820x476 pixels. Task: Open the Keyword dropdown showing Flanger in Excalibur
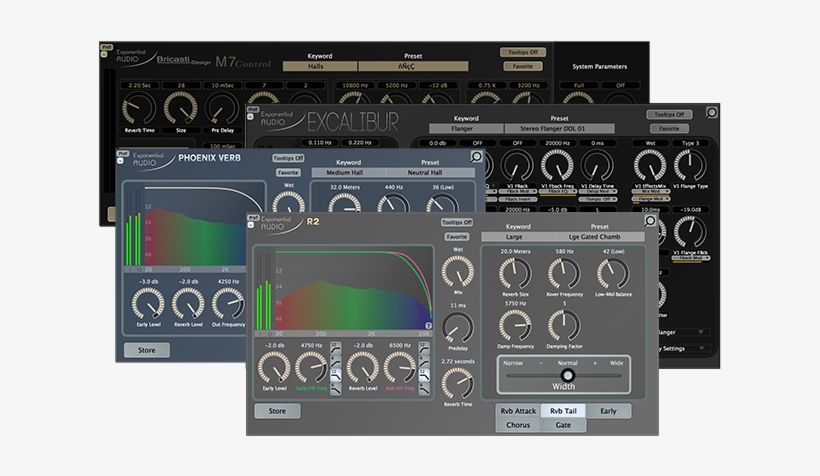coord(466,128)
